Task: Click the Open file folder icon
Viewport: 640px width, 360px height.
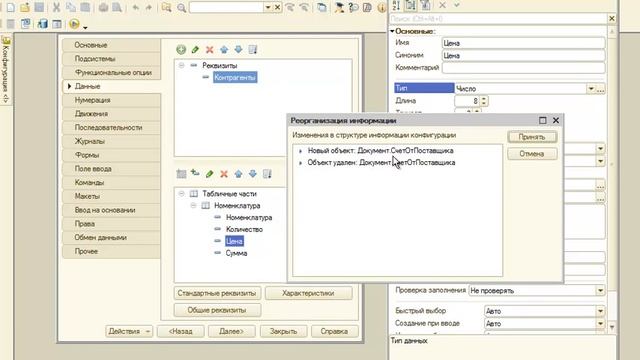Action: click(x=25, y=7)
